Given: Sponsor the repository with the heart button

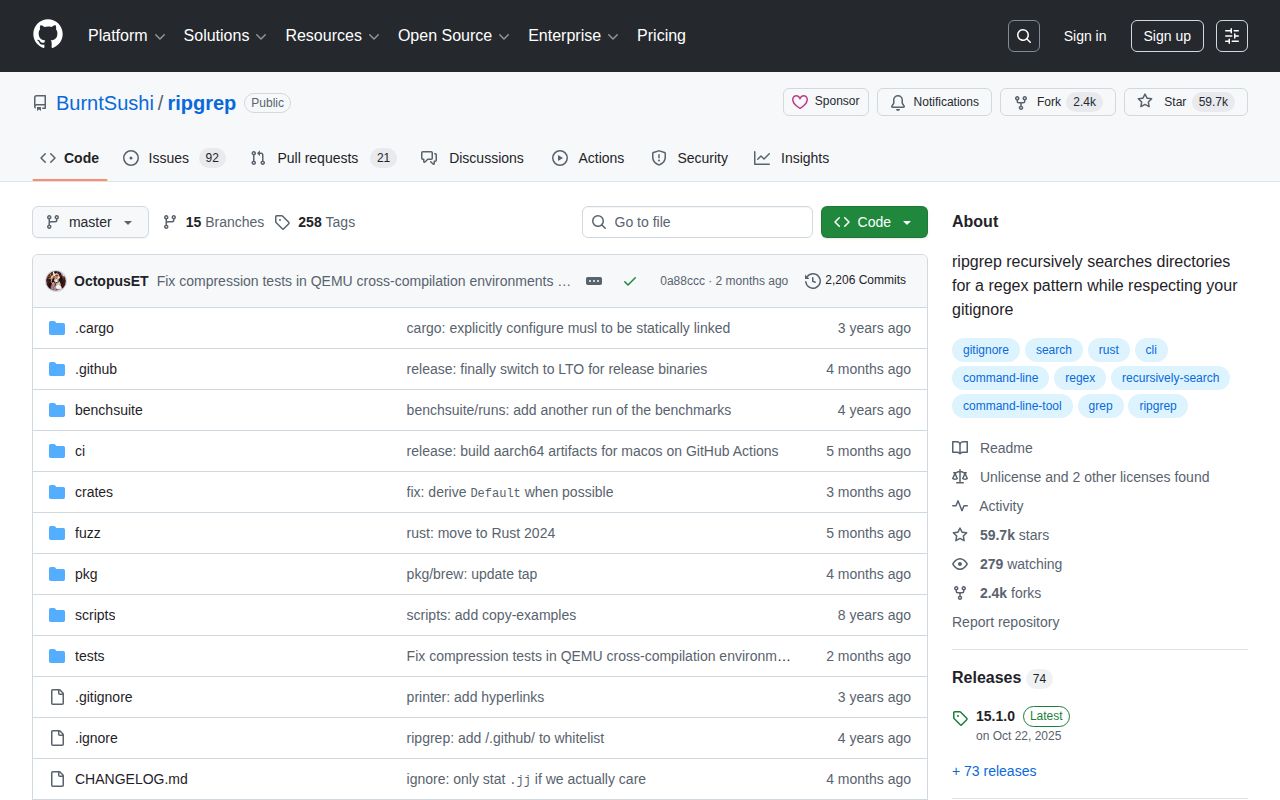Looking at the screenshot, I should coord(825,101).
